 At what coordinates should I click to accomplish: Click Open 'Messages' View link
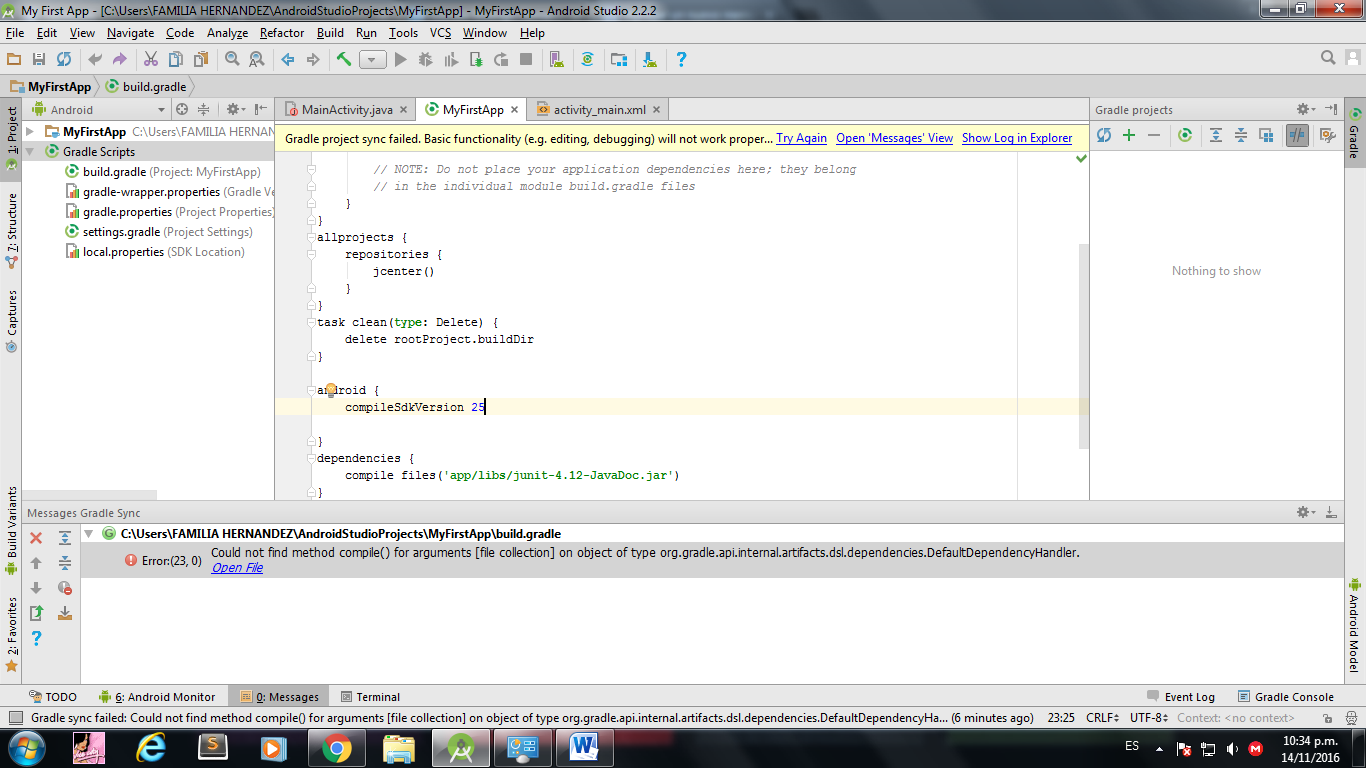coord(894,139)
